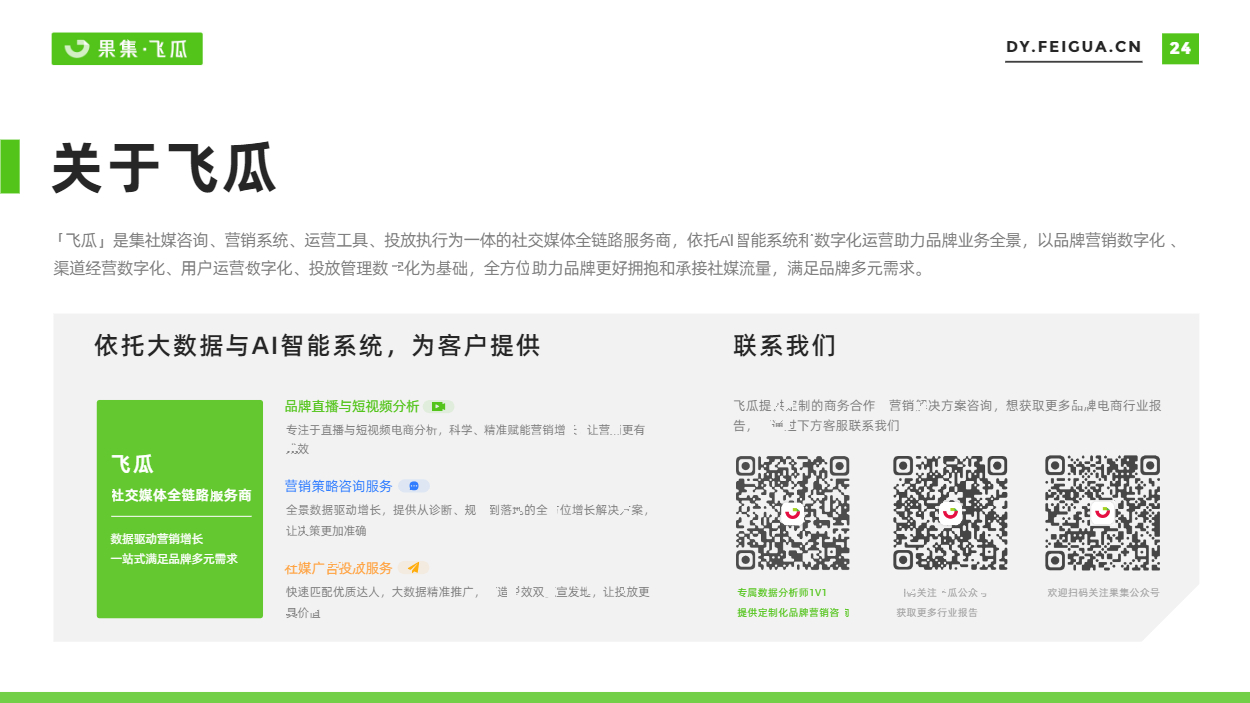
Task: Click description starting 快速匹配优质达人
Action: 468,602
